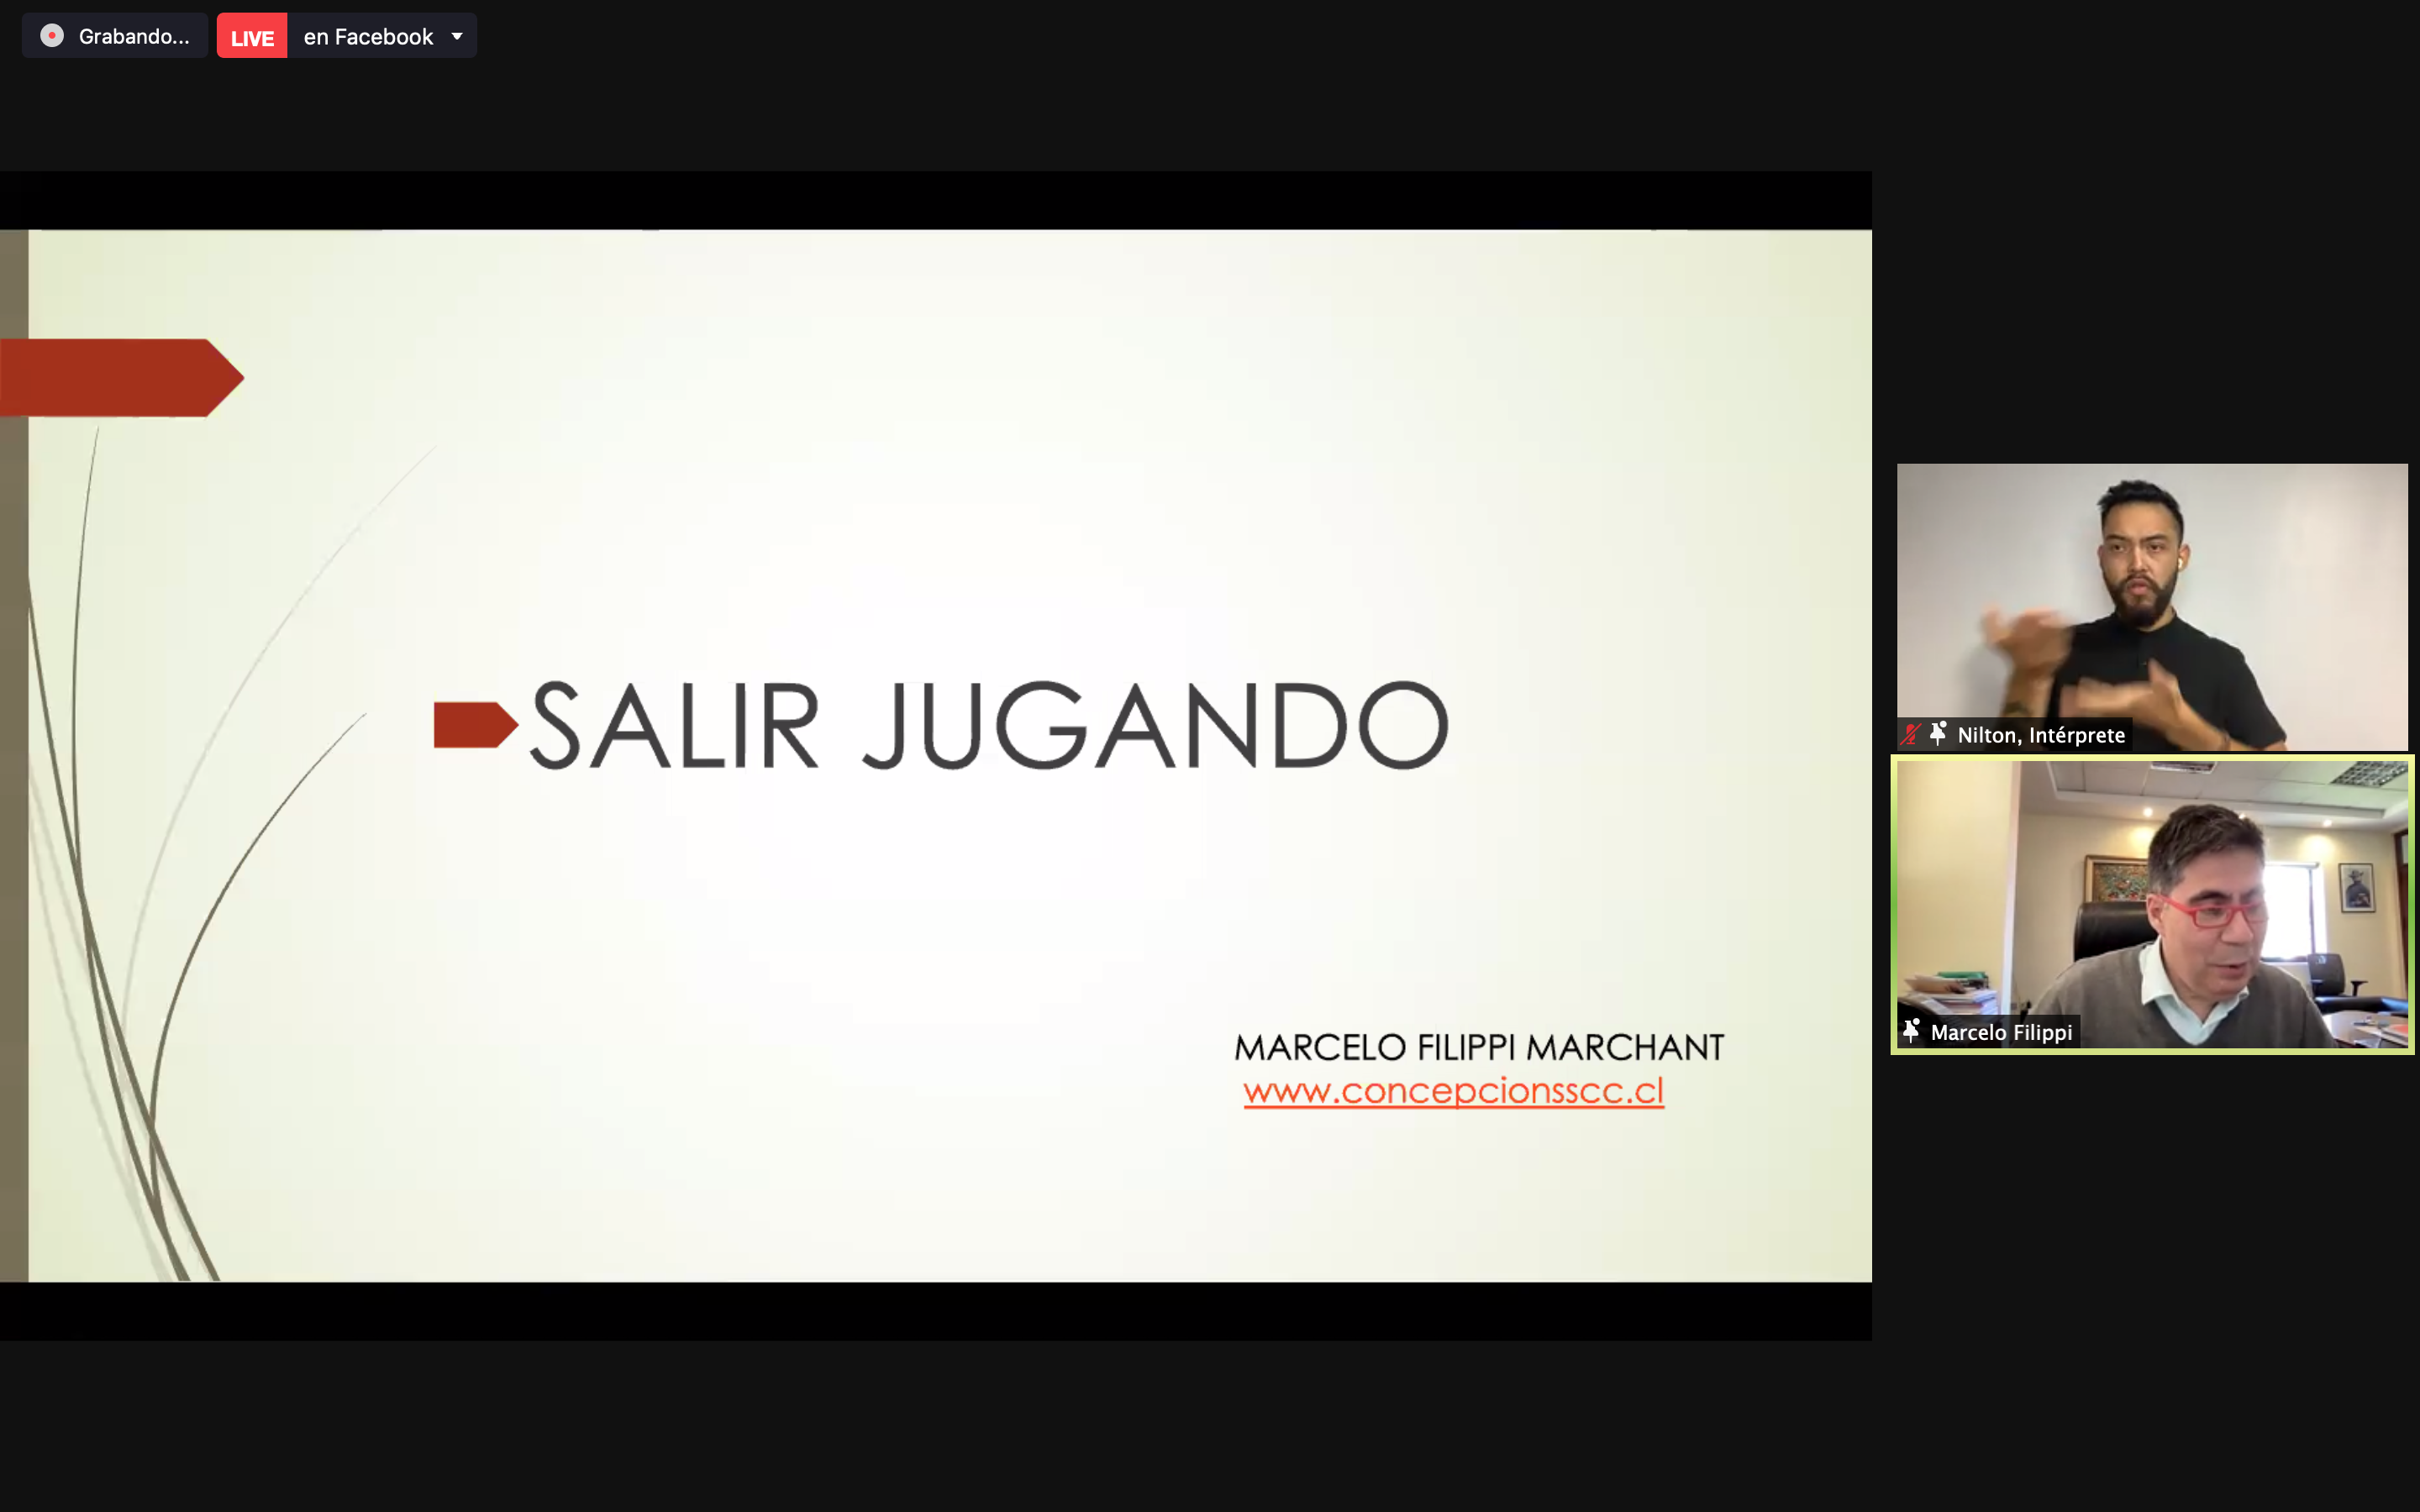Click the pin icon beside Marcelo Filippi
The width and height of the screenshot is (2420, 1512).
point(1911,1031)
